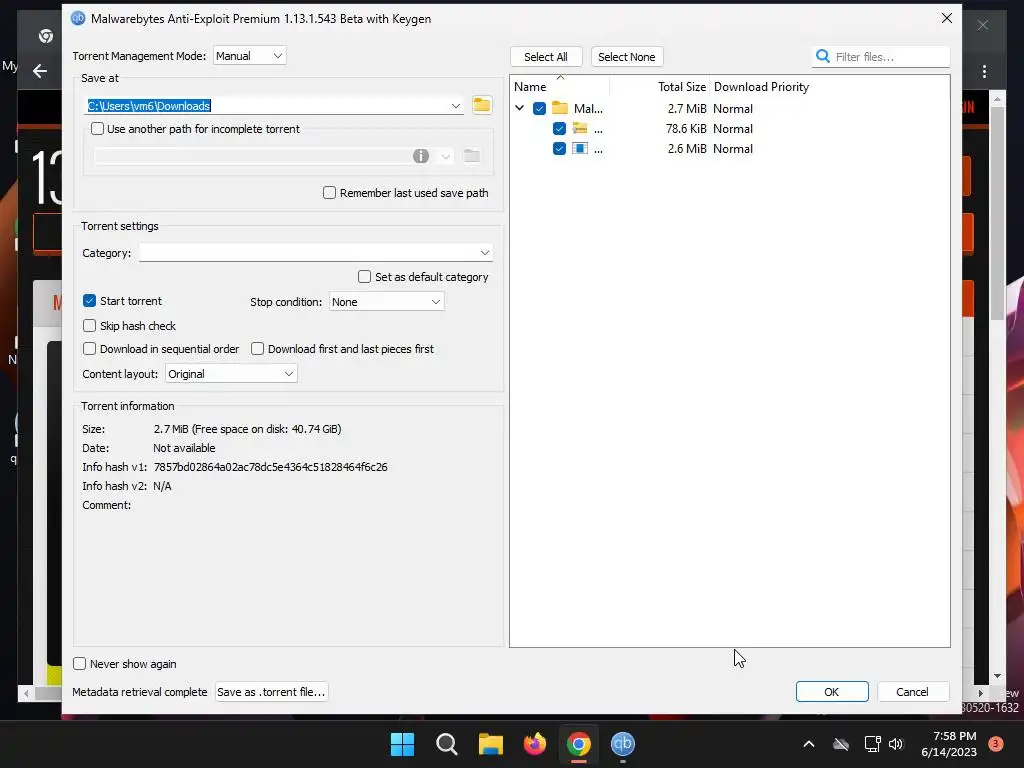Close the add torrent dialog
The width and height of the screenshot is (1024, 768).
click(947, 18)
